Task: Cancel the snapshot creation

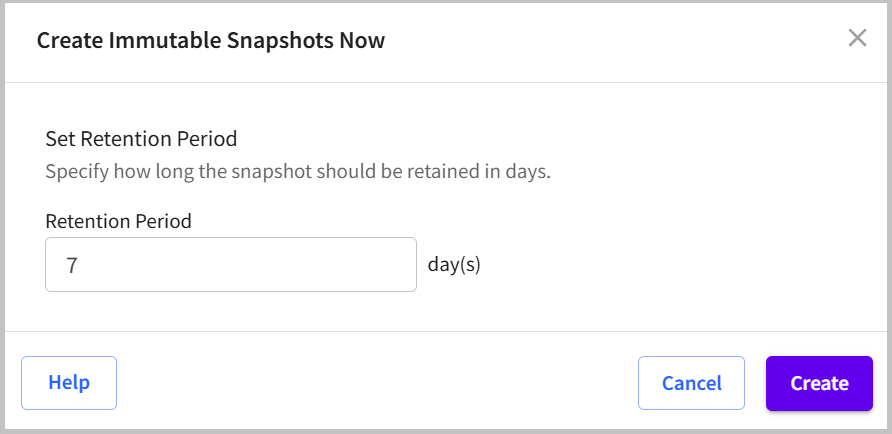Action: tap(691, 383)
